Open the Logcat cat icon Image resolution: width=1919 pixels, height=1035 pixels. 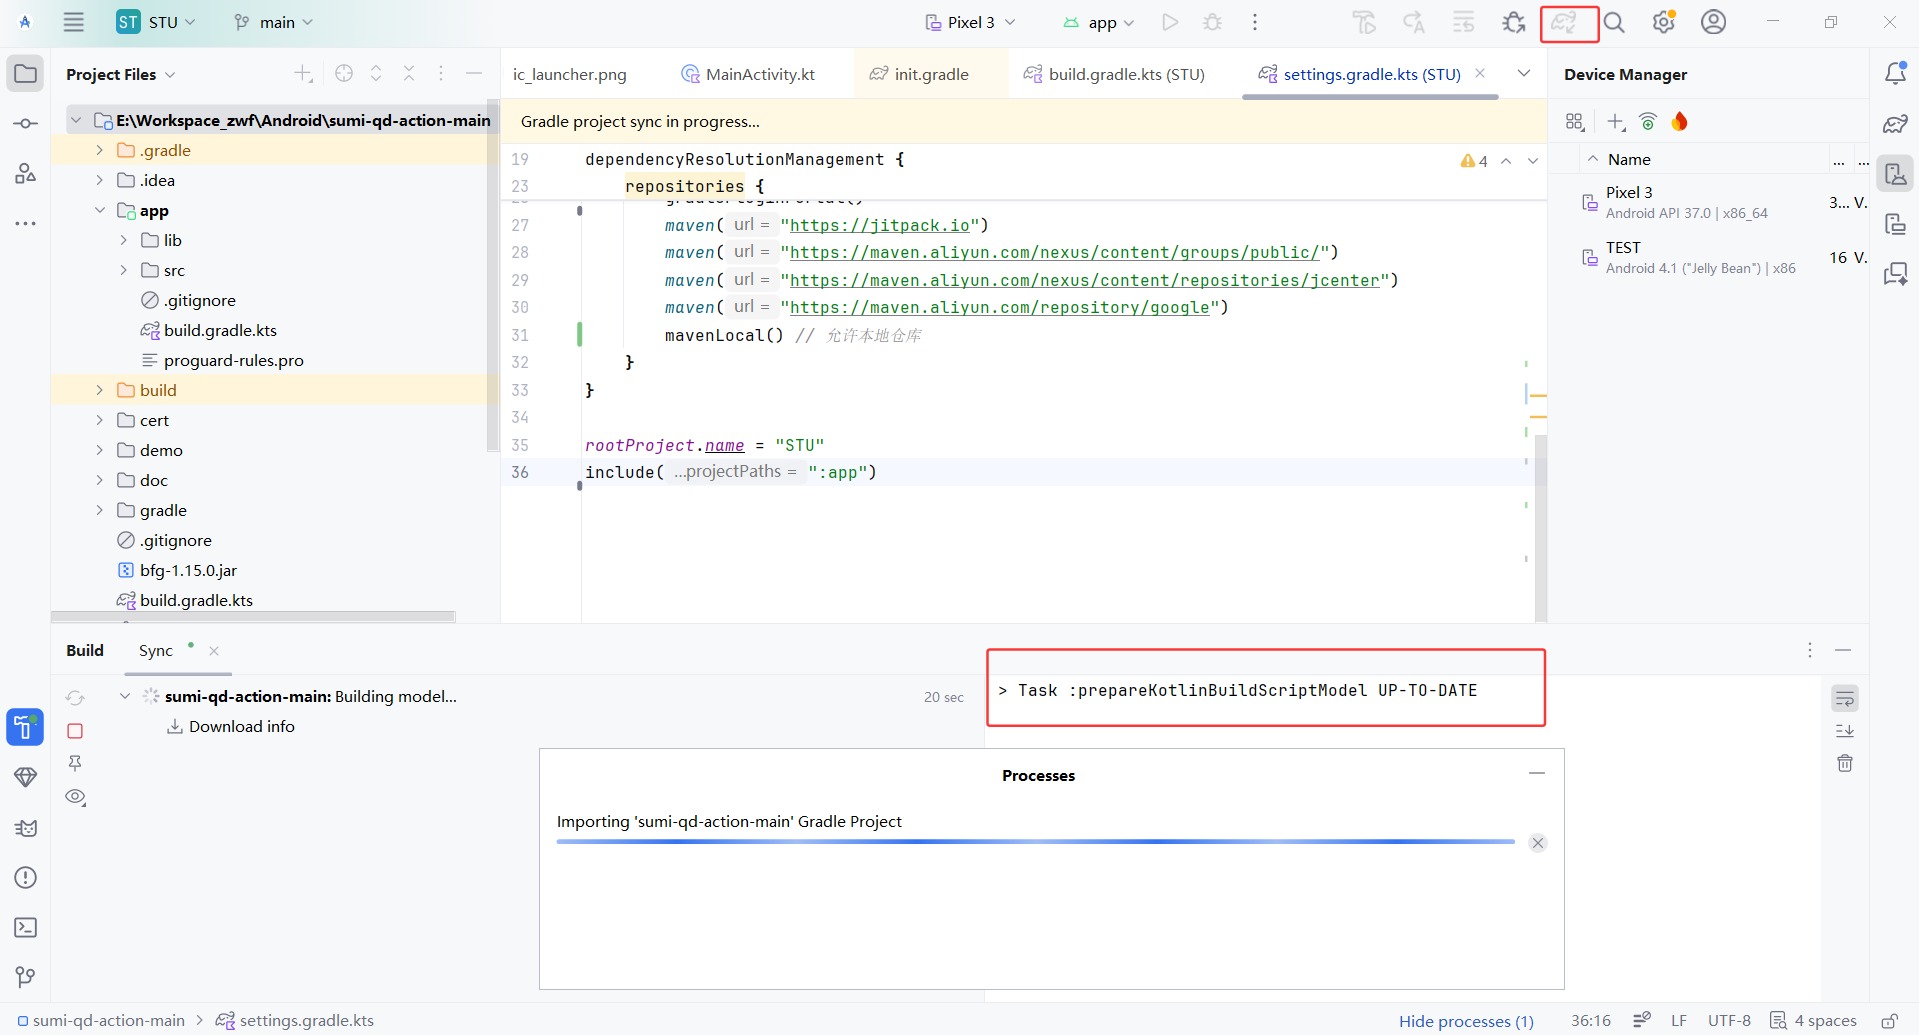26,828
